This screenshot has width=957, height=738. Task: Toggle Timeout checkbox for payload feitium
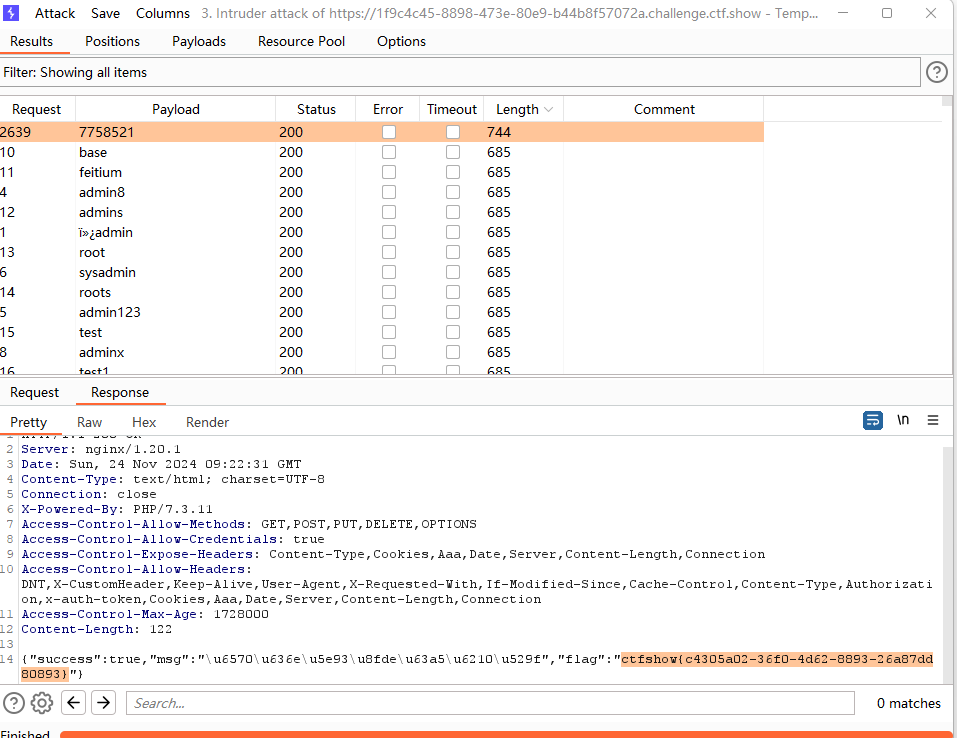(x=453, y=172)
